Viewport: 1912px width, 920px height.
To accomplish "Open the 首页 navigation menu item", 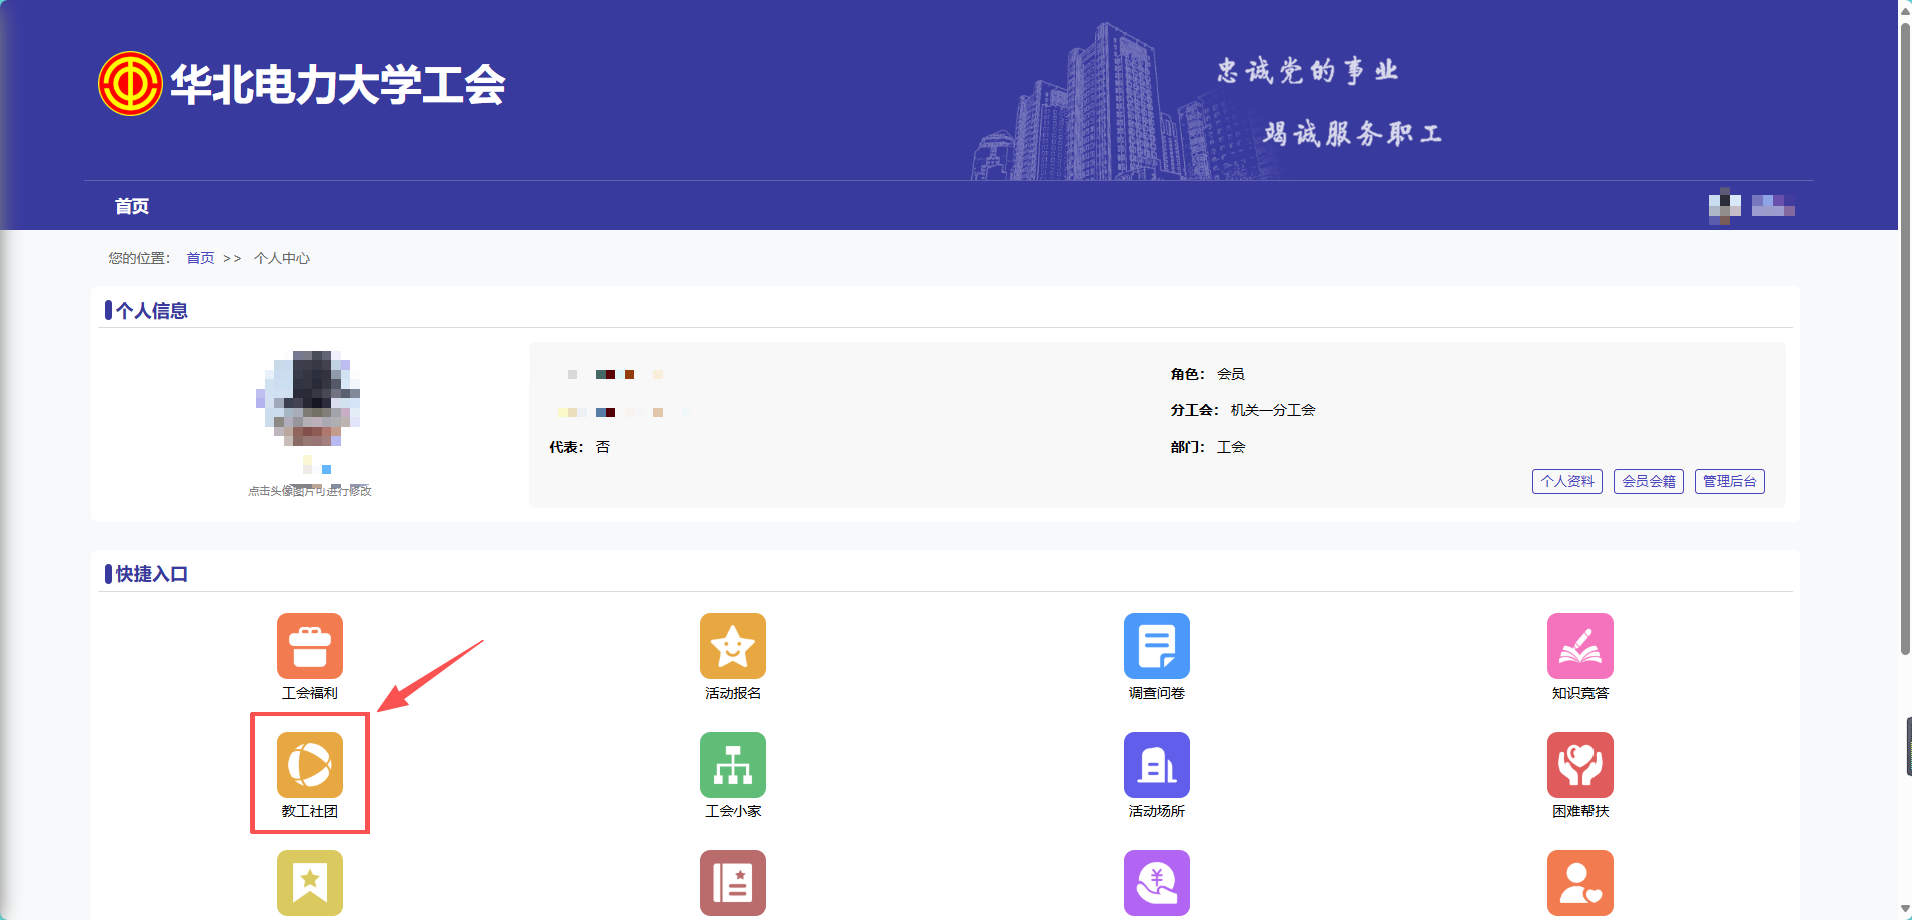I will pyautogui.click(x=131, y=206).
